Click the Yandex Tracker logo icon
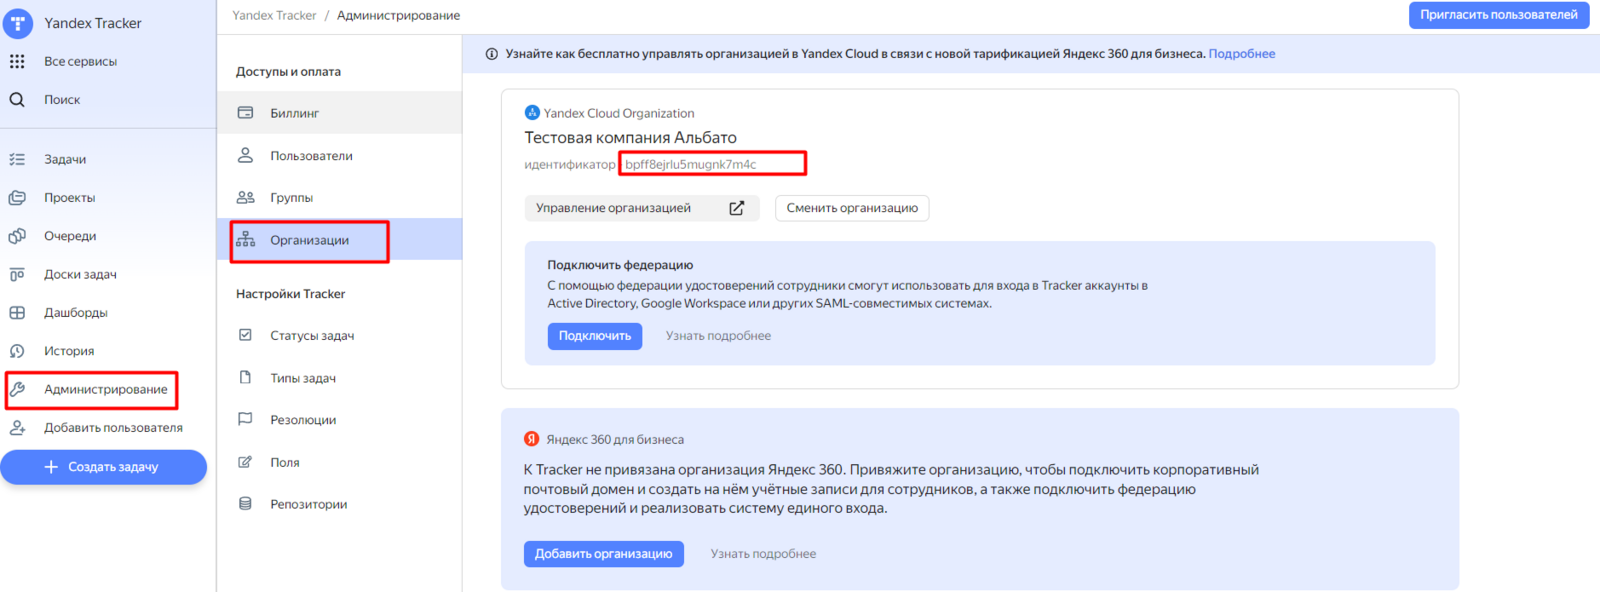 pyautogui.click(x=18, y=22)
